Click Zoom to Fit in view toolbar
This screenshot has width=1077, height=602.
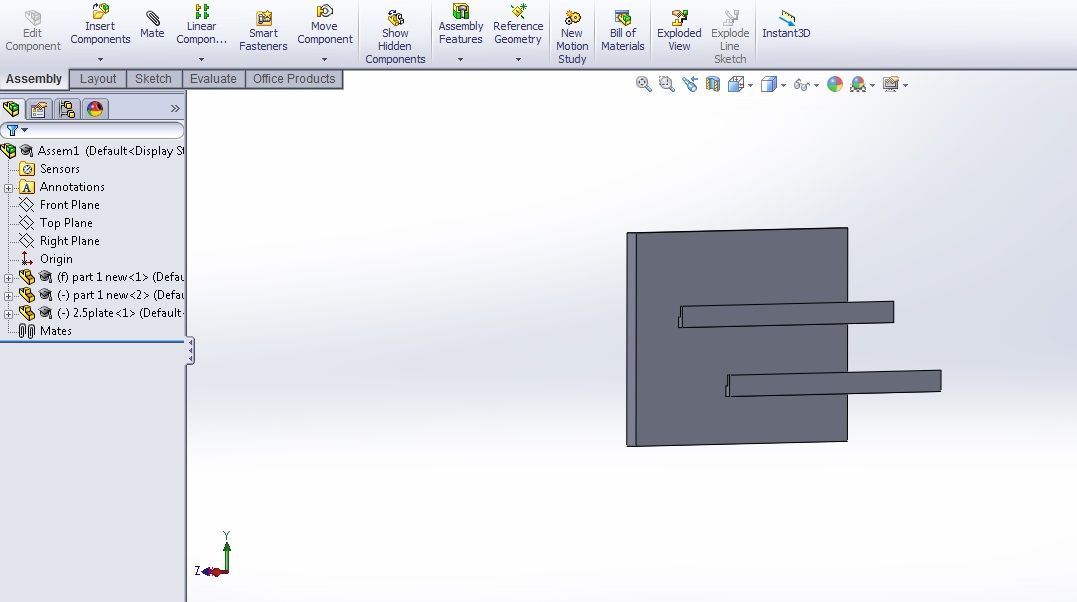[x=642, y=84]
